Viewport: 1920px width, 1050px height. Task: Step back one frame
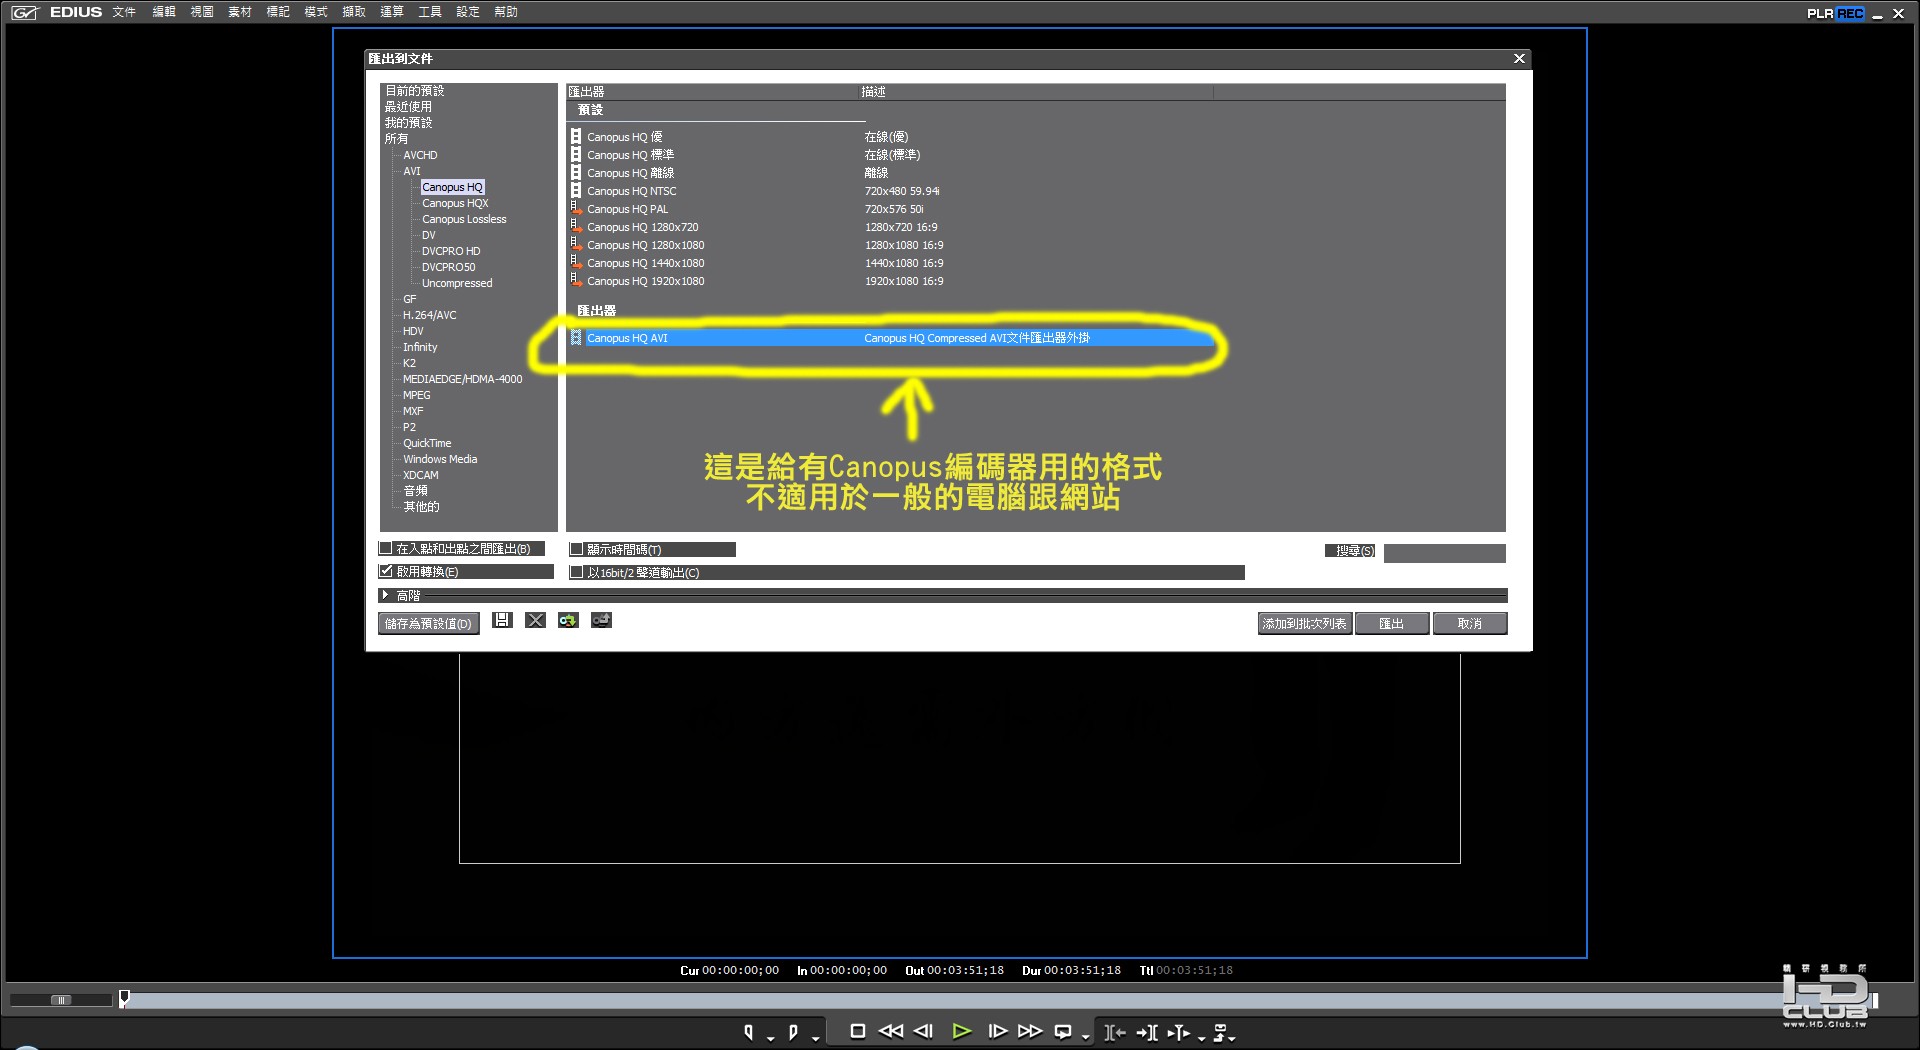pos(923,1031)
